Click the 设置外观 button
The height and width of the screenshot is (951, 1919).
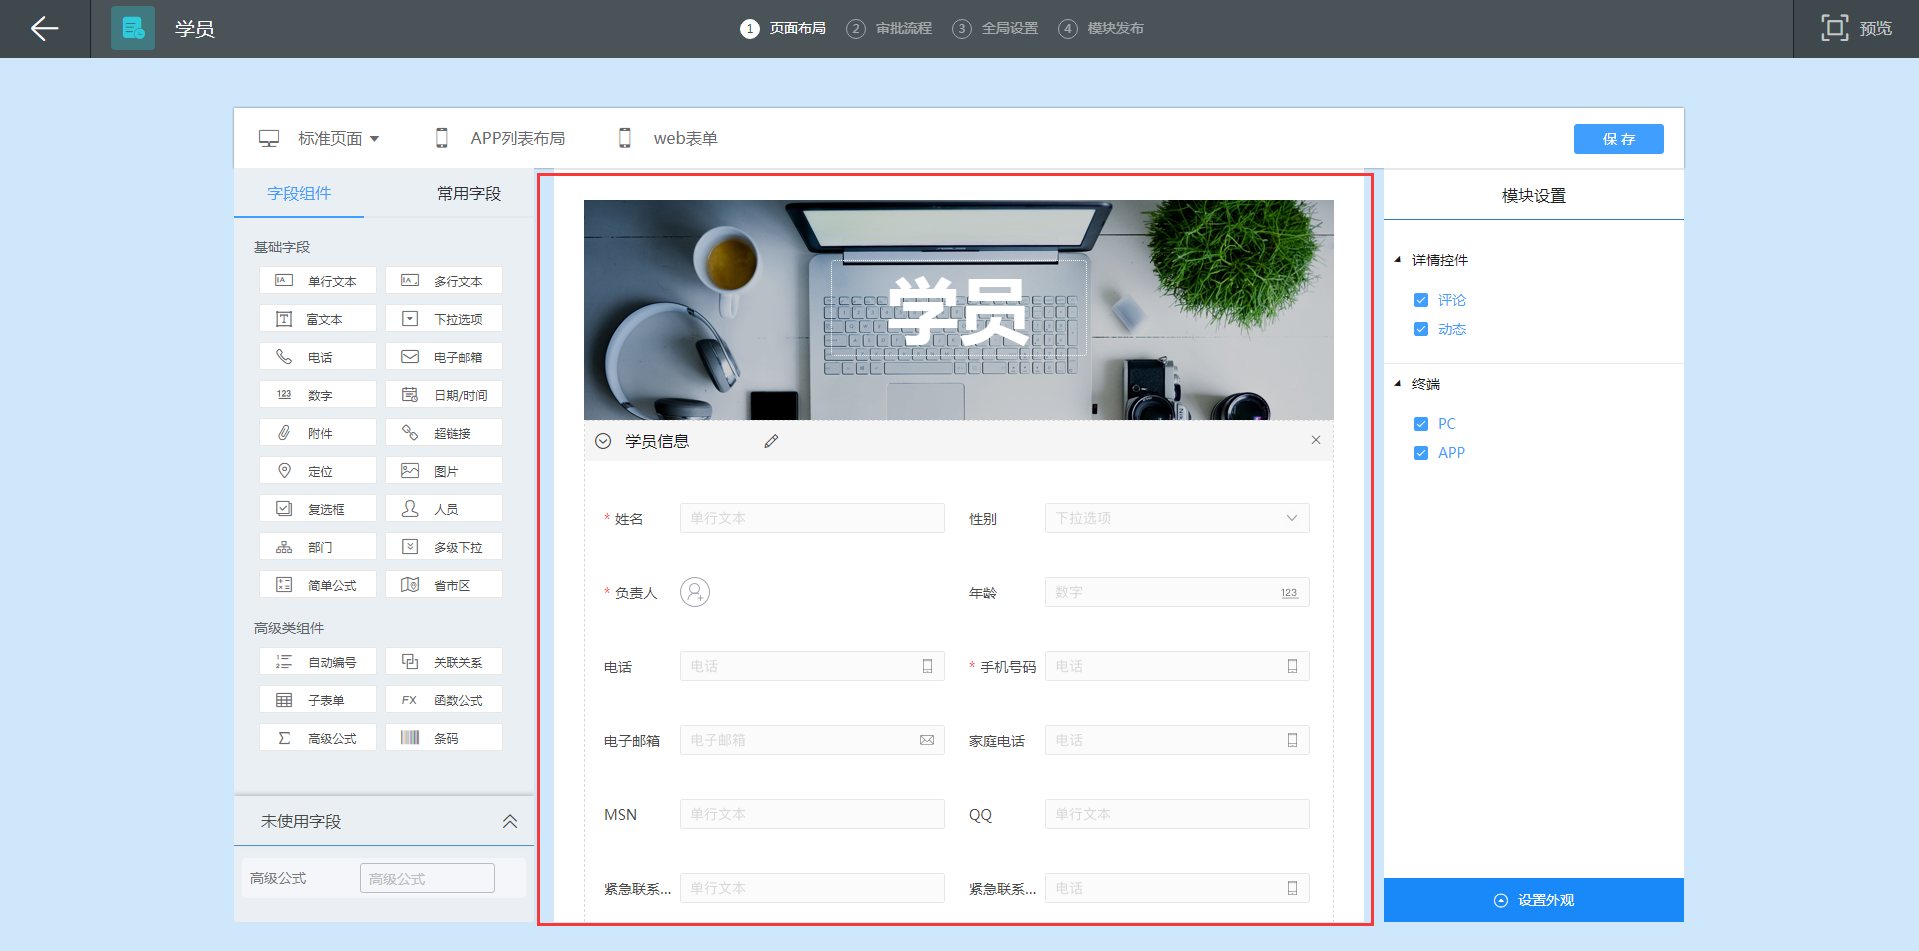pyautogui.click(x=1533, y=900)
